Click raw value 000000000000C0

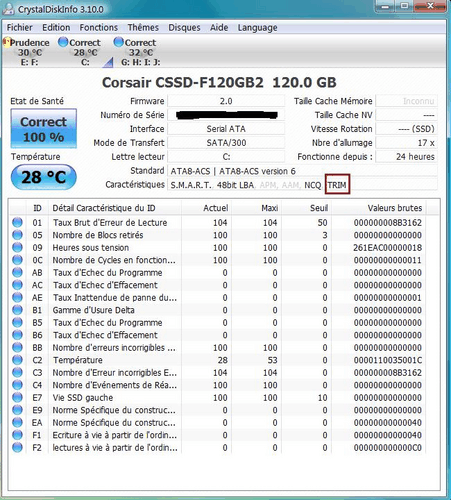point(388,448)
